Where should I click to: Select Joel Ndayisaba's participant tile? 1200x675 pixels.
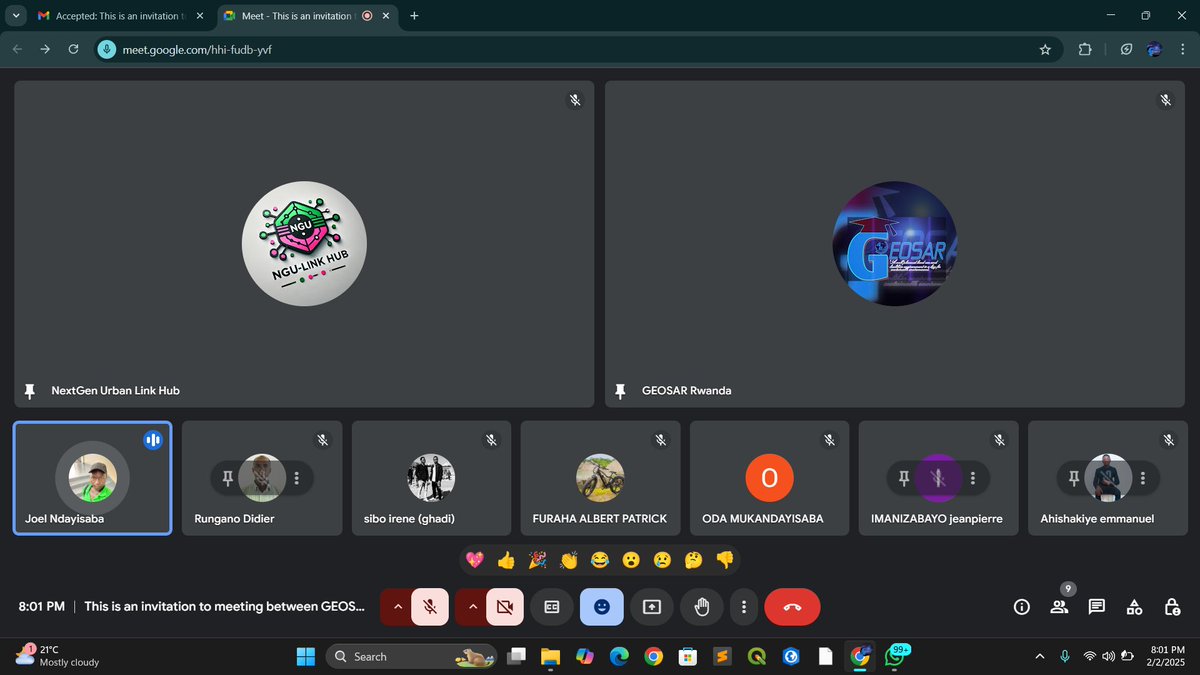[92, 478]
